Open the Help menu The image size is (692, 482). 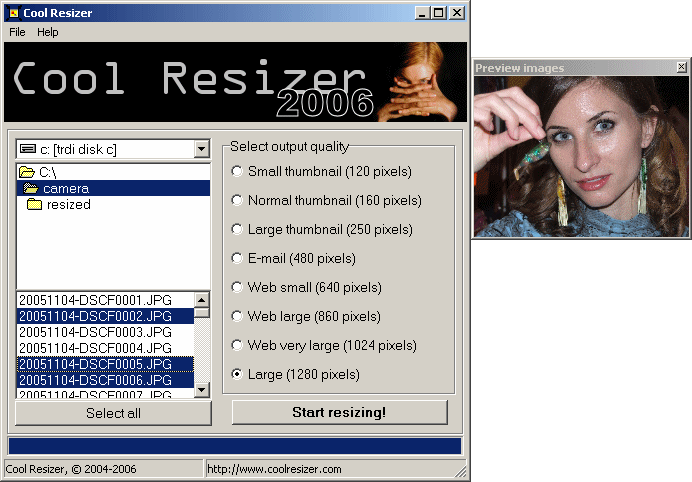[x=48, y=32]
